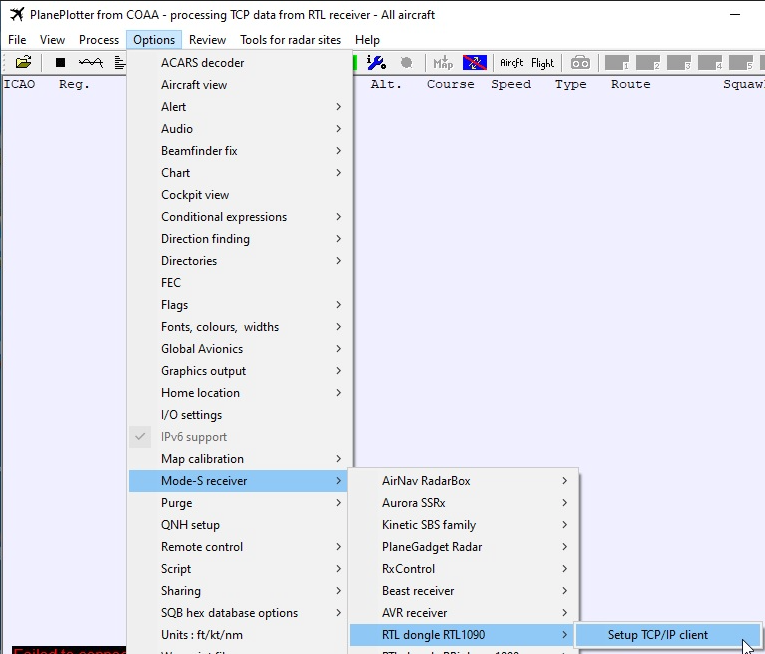
Task: Click the waveform signal icon in toolbar
Action: pyautogui.click(x=91, y=62)
